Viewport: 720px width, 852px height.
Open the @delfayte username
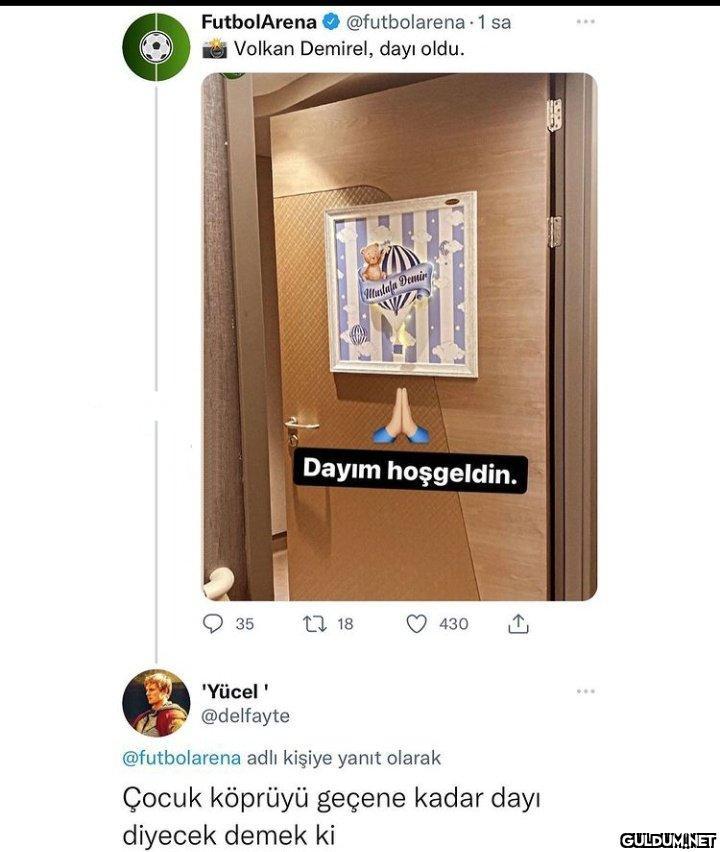[x=245, y=716]
